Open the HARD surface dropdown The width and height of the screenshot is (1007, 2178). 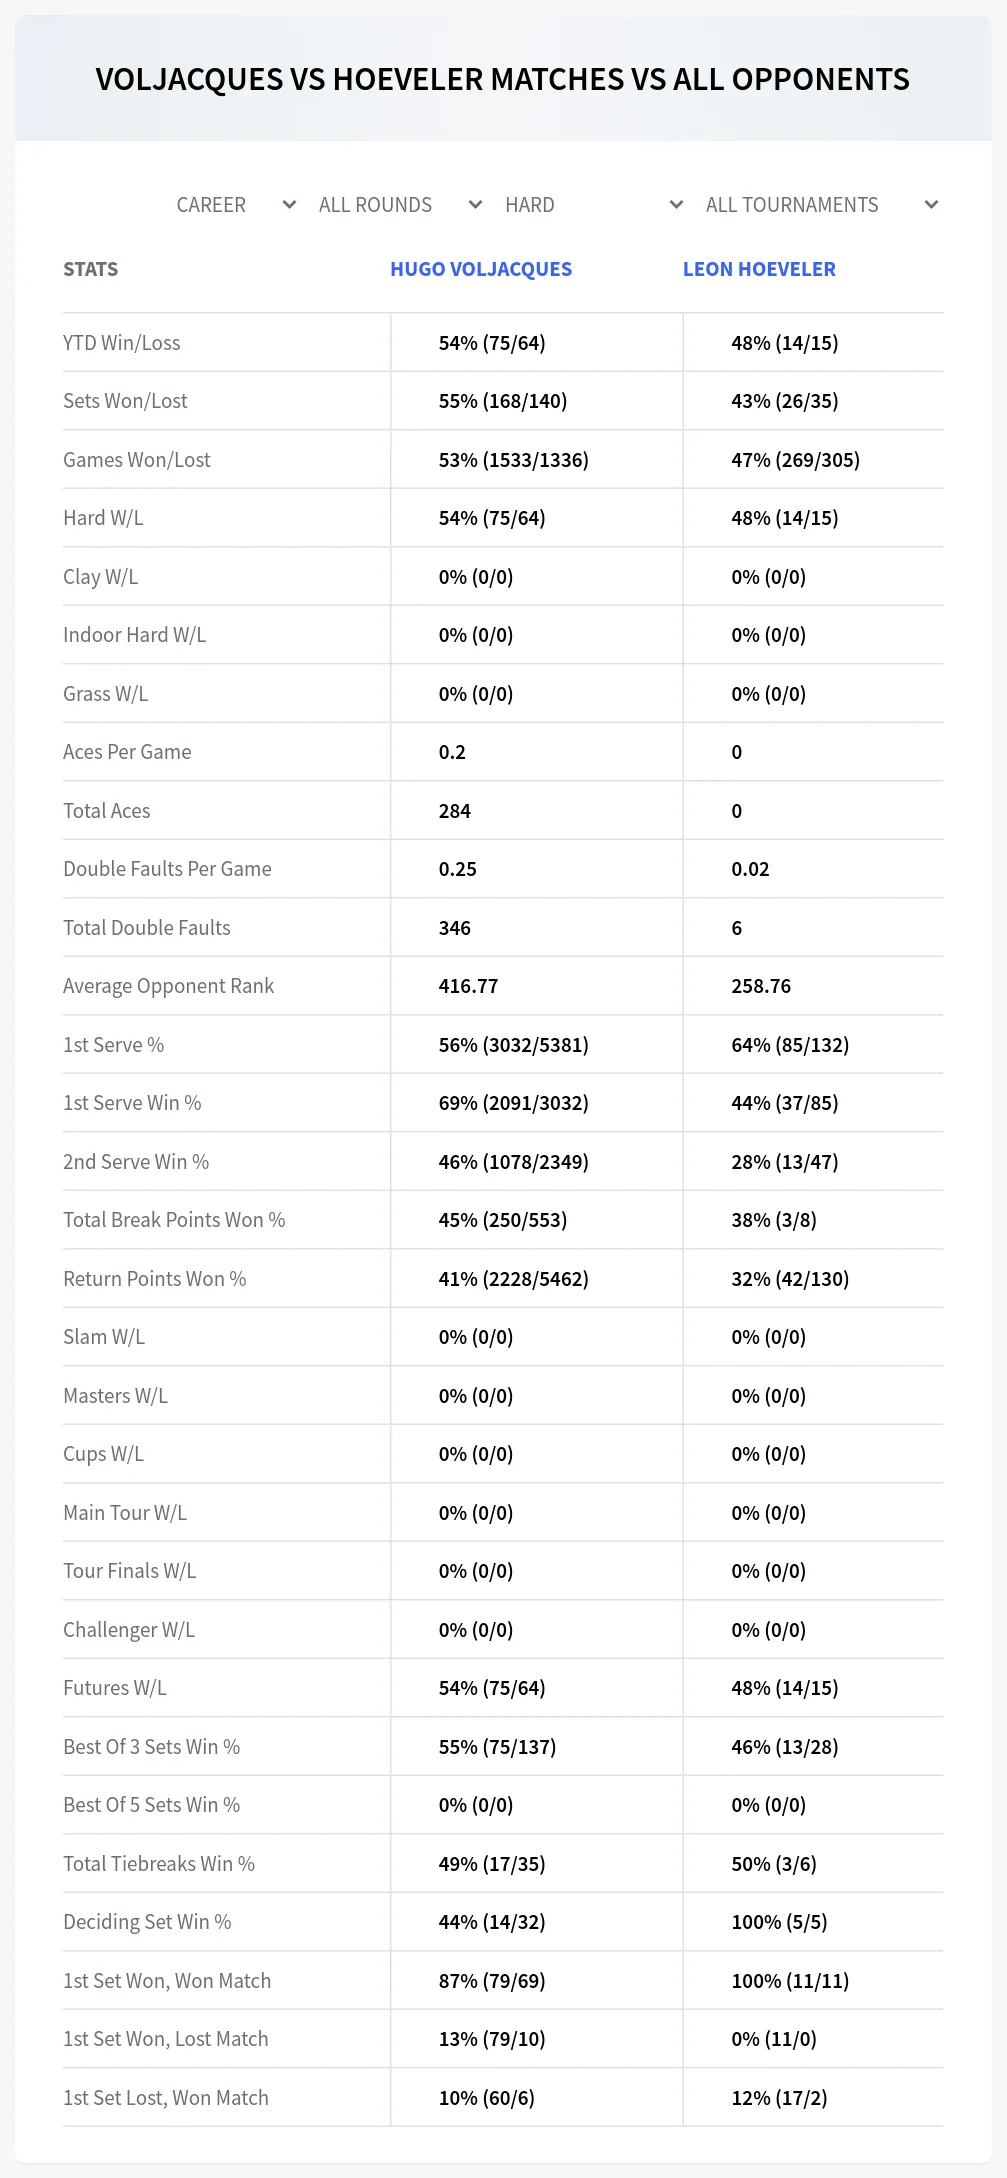pos(594,205)
